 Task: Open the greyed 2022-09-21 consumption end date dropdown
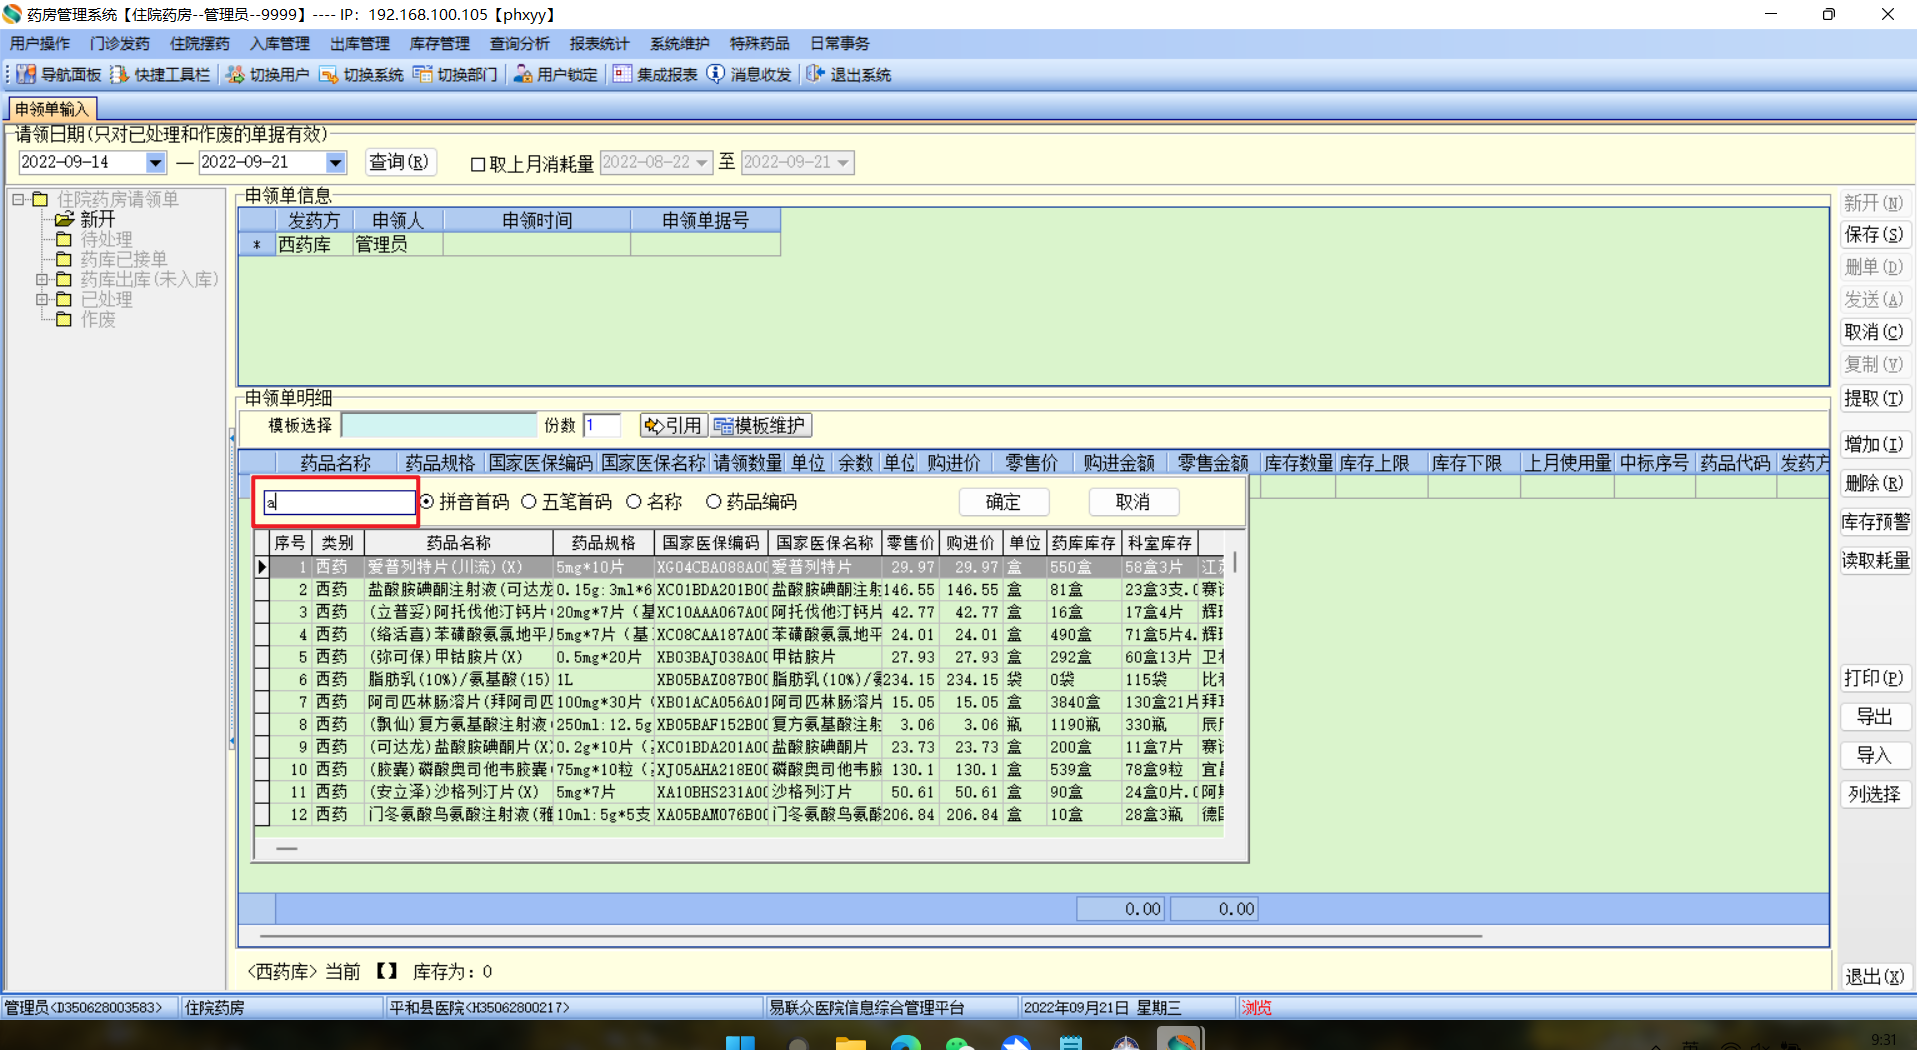click(x=844, y=162)
